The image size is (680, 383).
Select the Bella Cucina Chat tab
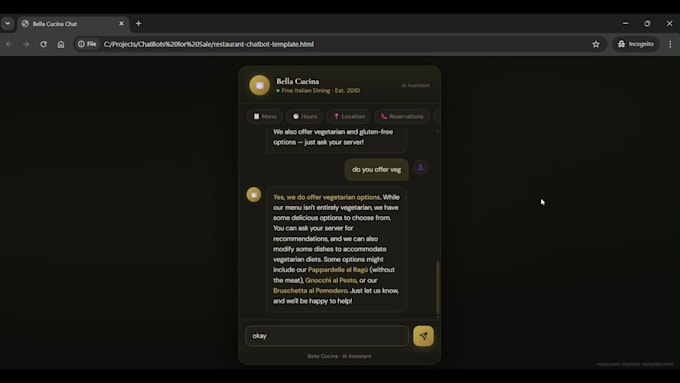click(73, 24)
